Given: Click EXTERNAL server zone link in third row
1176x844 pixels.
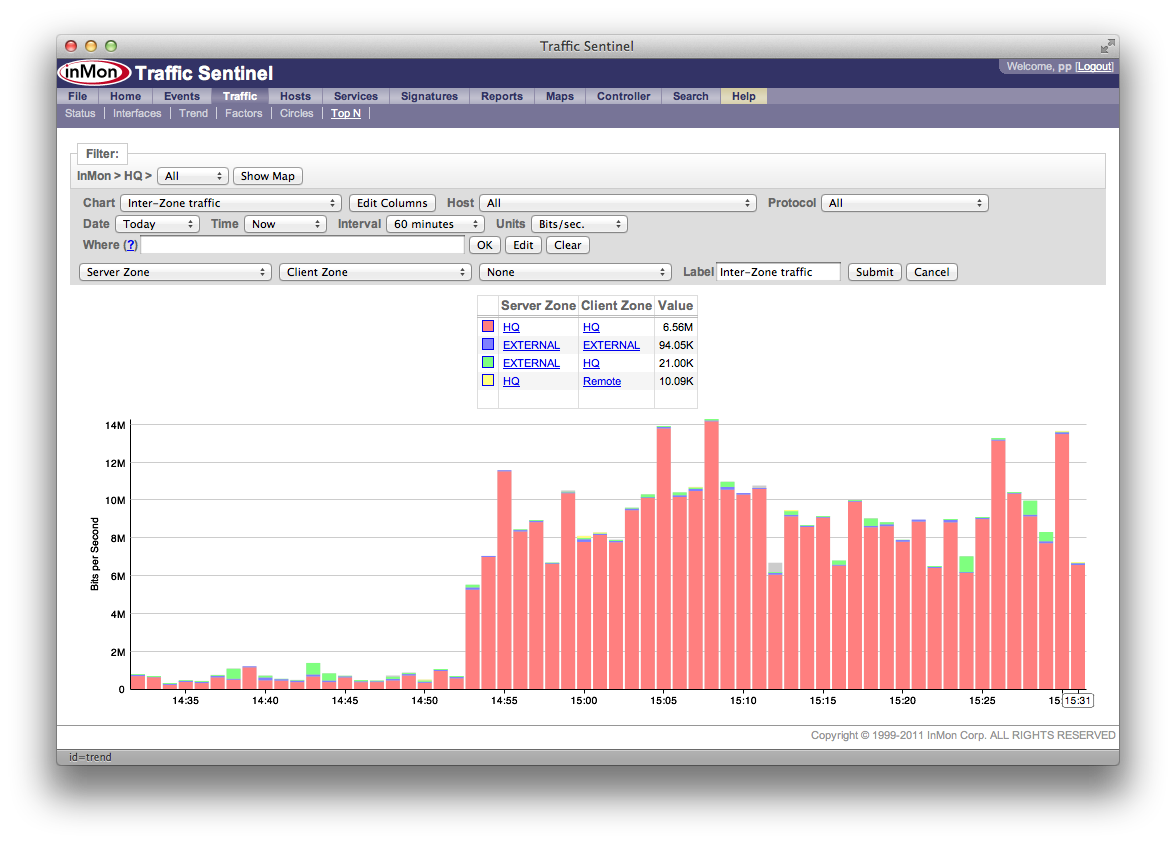Looking at the screenshot, I should pyautogui.click(x=532, y=363).
